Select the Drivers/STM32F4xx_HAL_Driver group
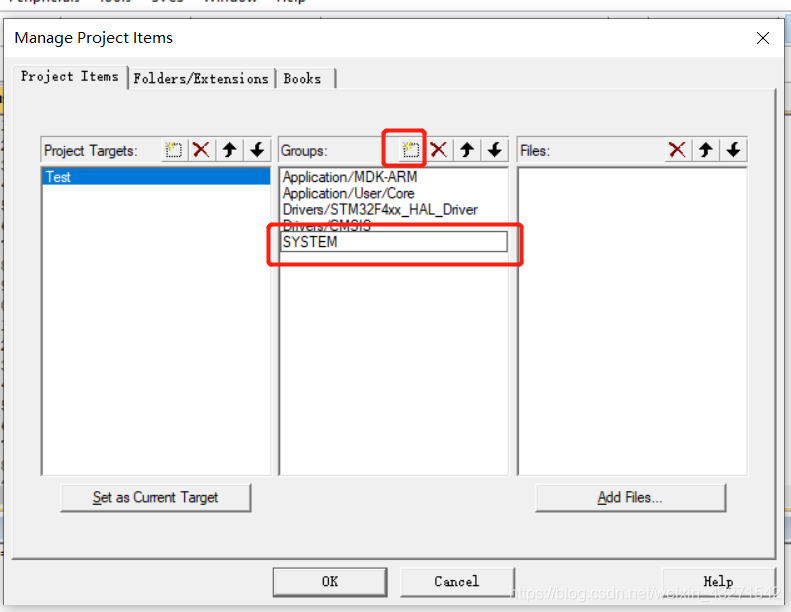Image resolution: width=791 pixels, height=612 pixels. pos(394,209)
